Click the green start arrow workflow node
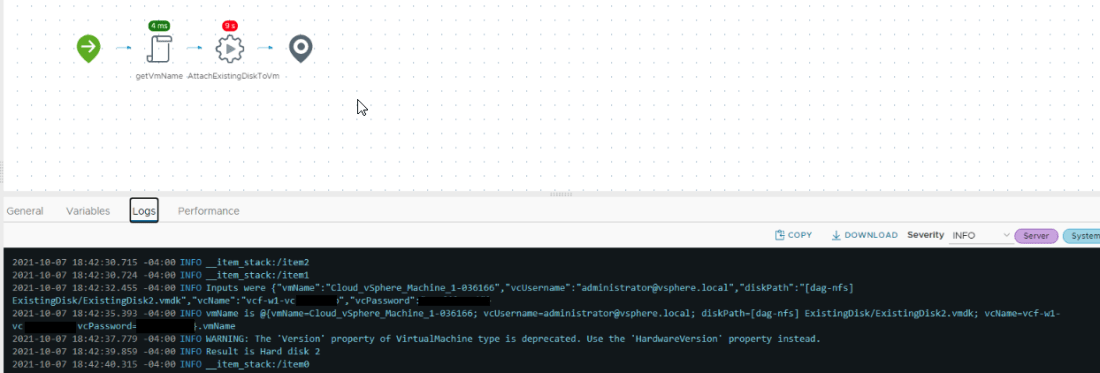 click(88, 48)
